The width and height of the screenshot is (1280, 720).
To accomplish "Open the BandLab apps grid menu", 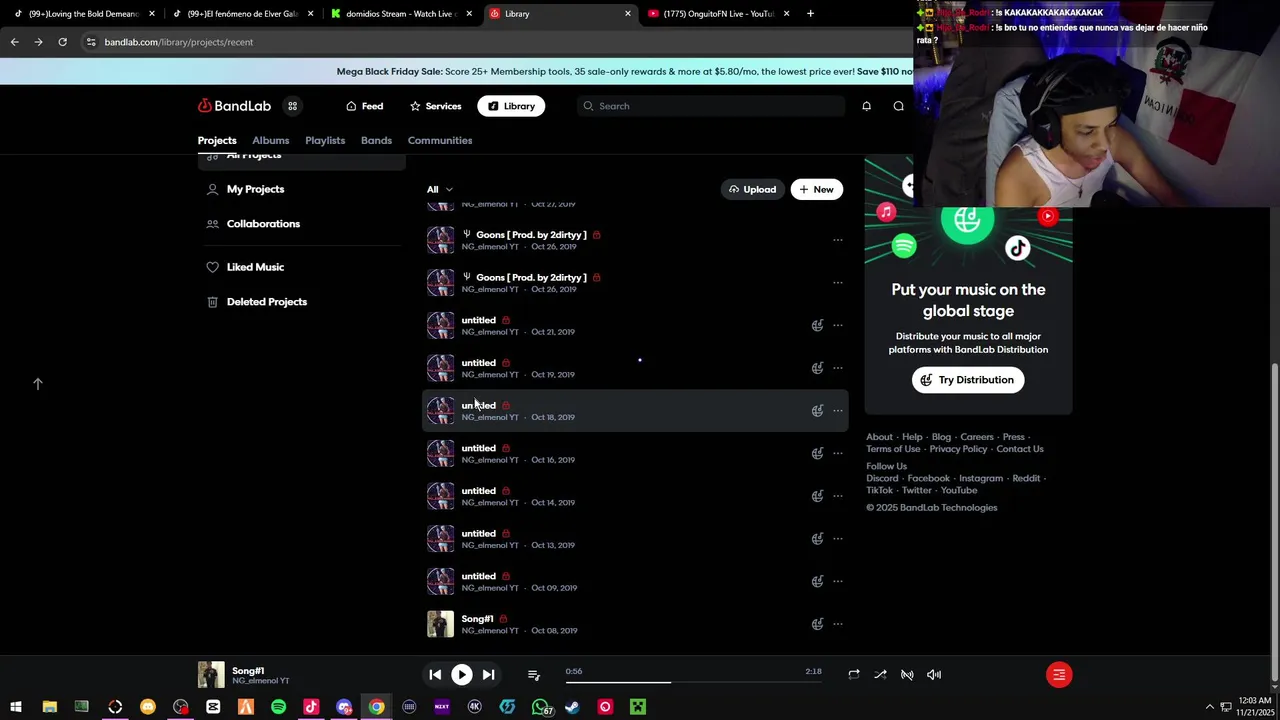I will pos(292,106).
